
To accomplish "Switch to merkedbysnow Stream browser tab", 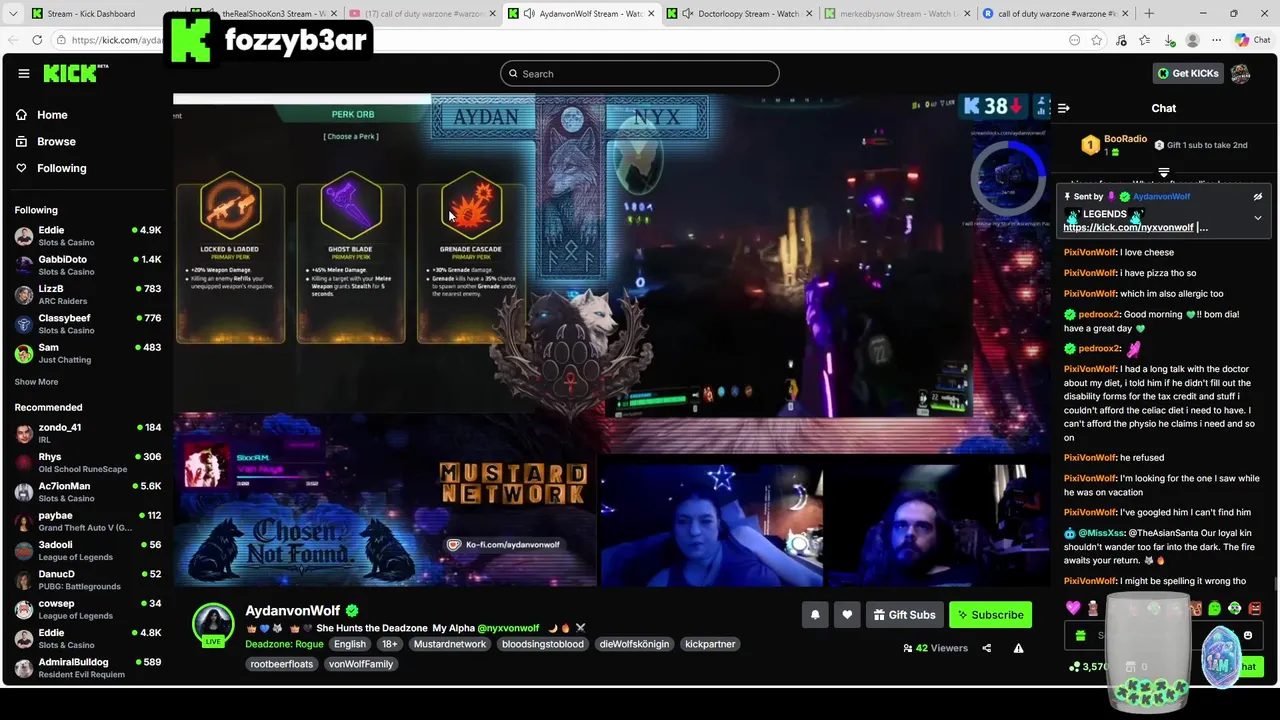I will [x=898, y=14].
